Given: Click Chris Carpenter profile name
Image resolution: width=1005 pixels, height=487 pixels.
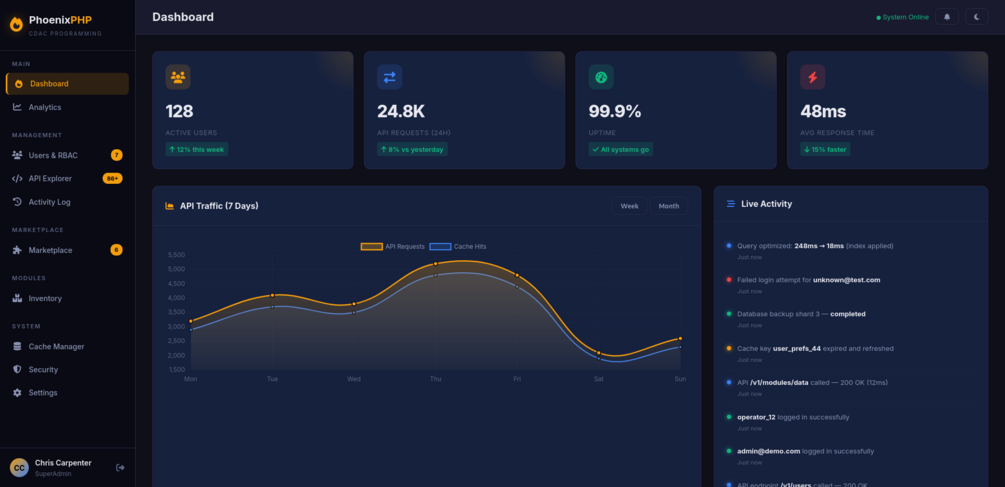Looking at the screenshot, I should [63, 463].
